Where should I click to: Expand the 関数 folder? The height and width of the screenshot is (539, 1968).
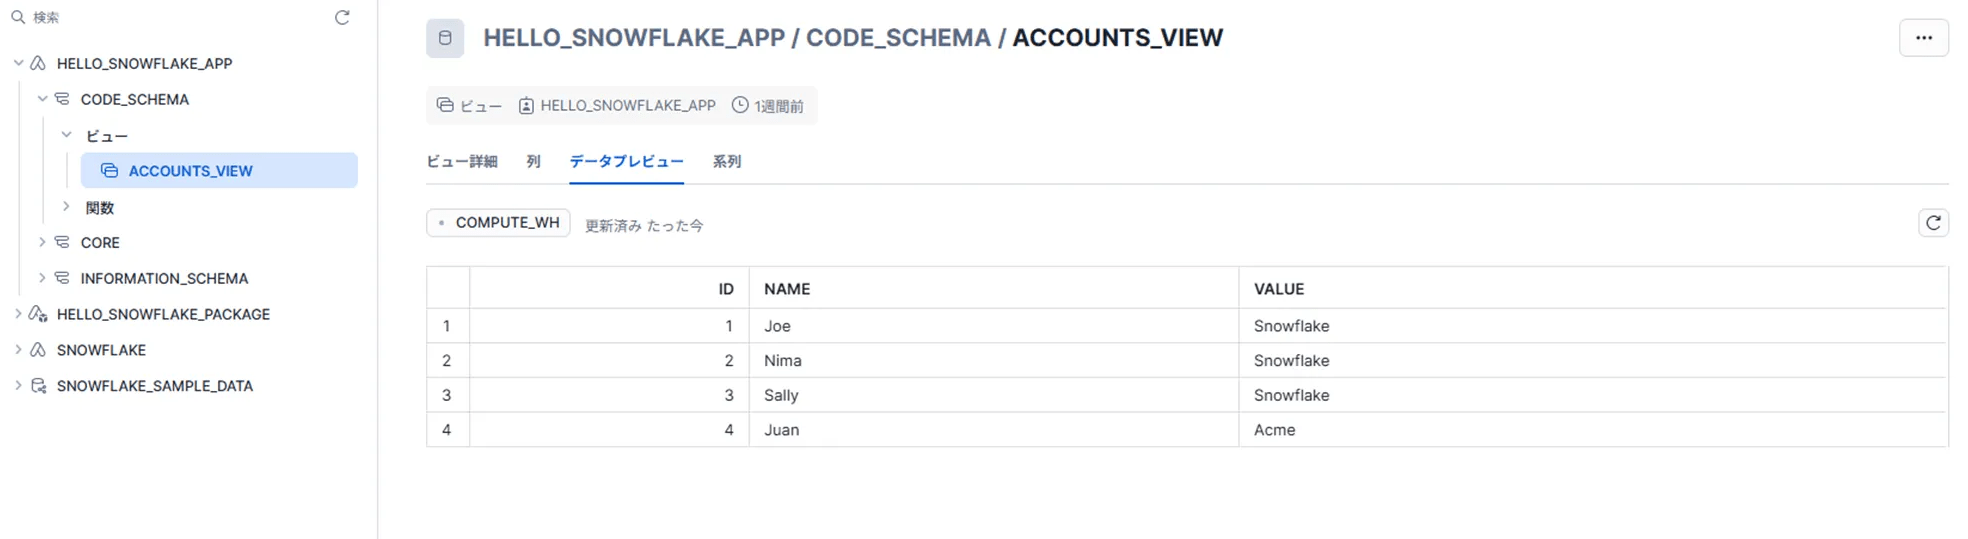tap(66, 207)
